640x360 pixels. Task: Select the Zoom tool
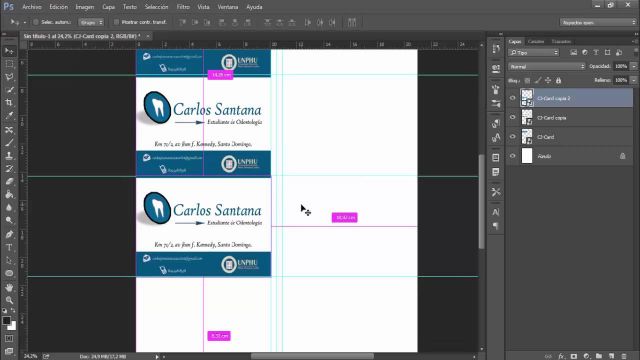point(9,300)
